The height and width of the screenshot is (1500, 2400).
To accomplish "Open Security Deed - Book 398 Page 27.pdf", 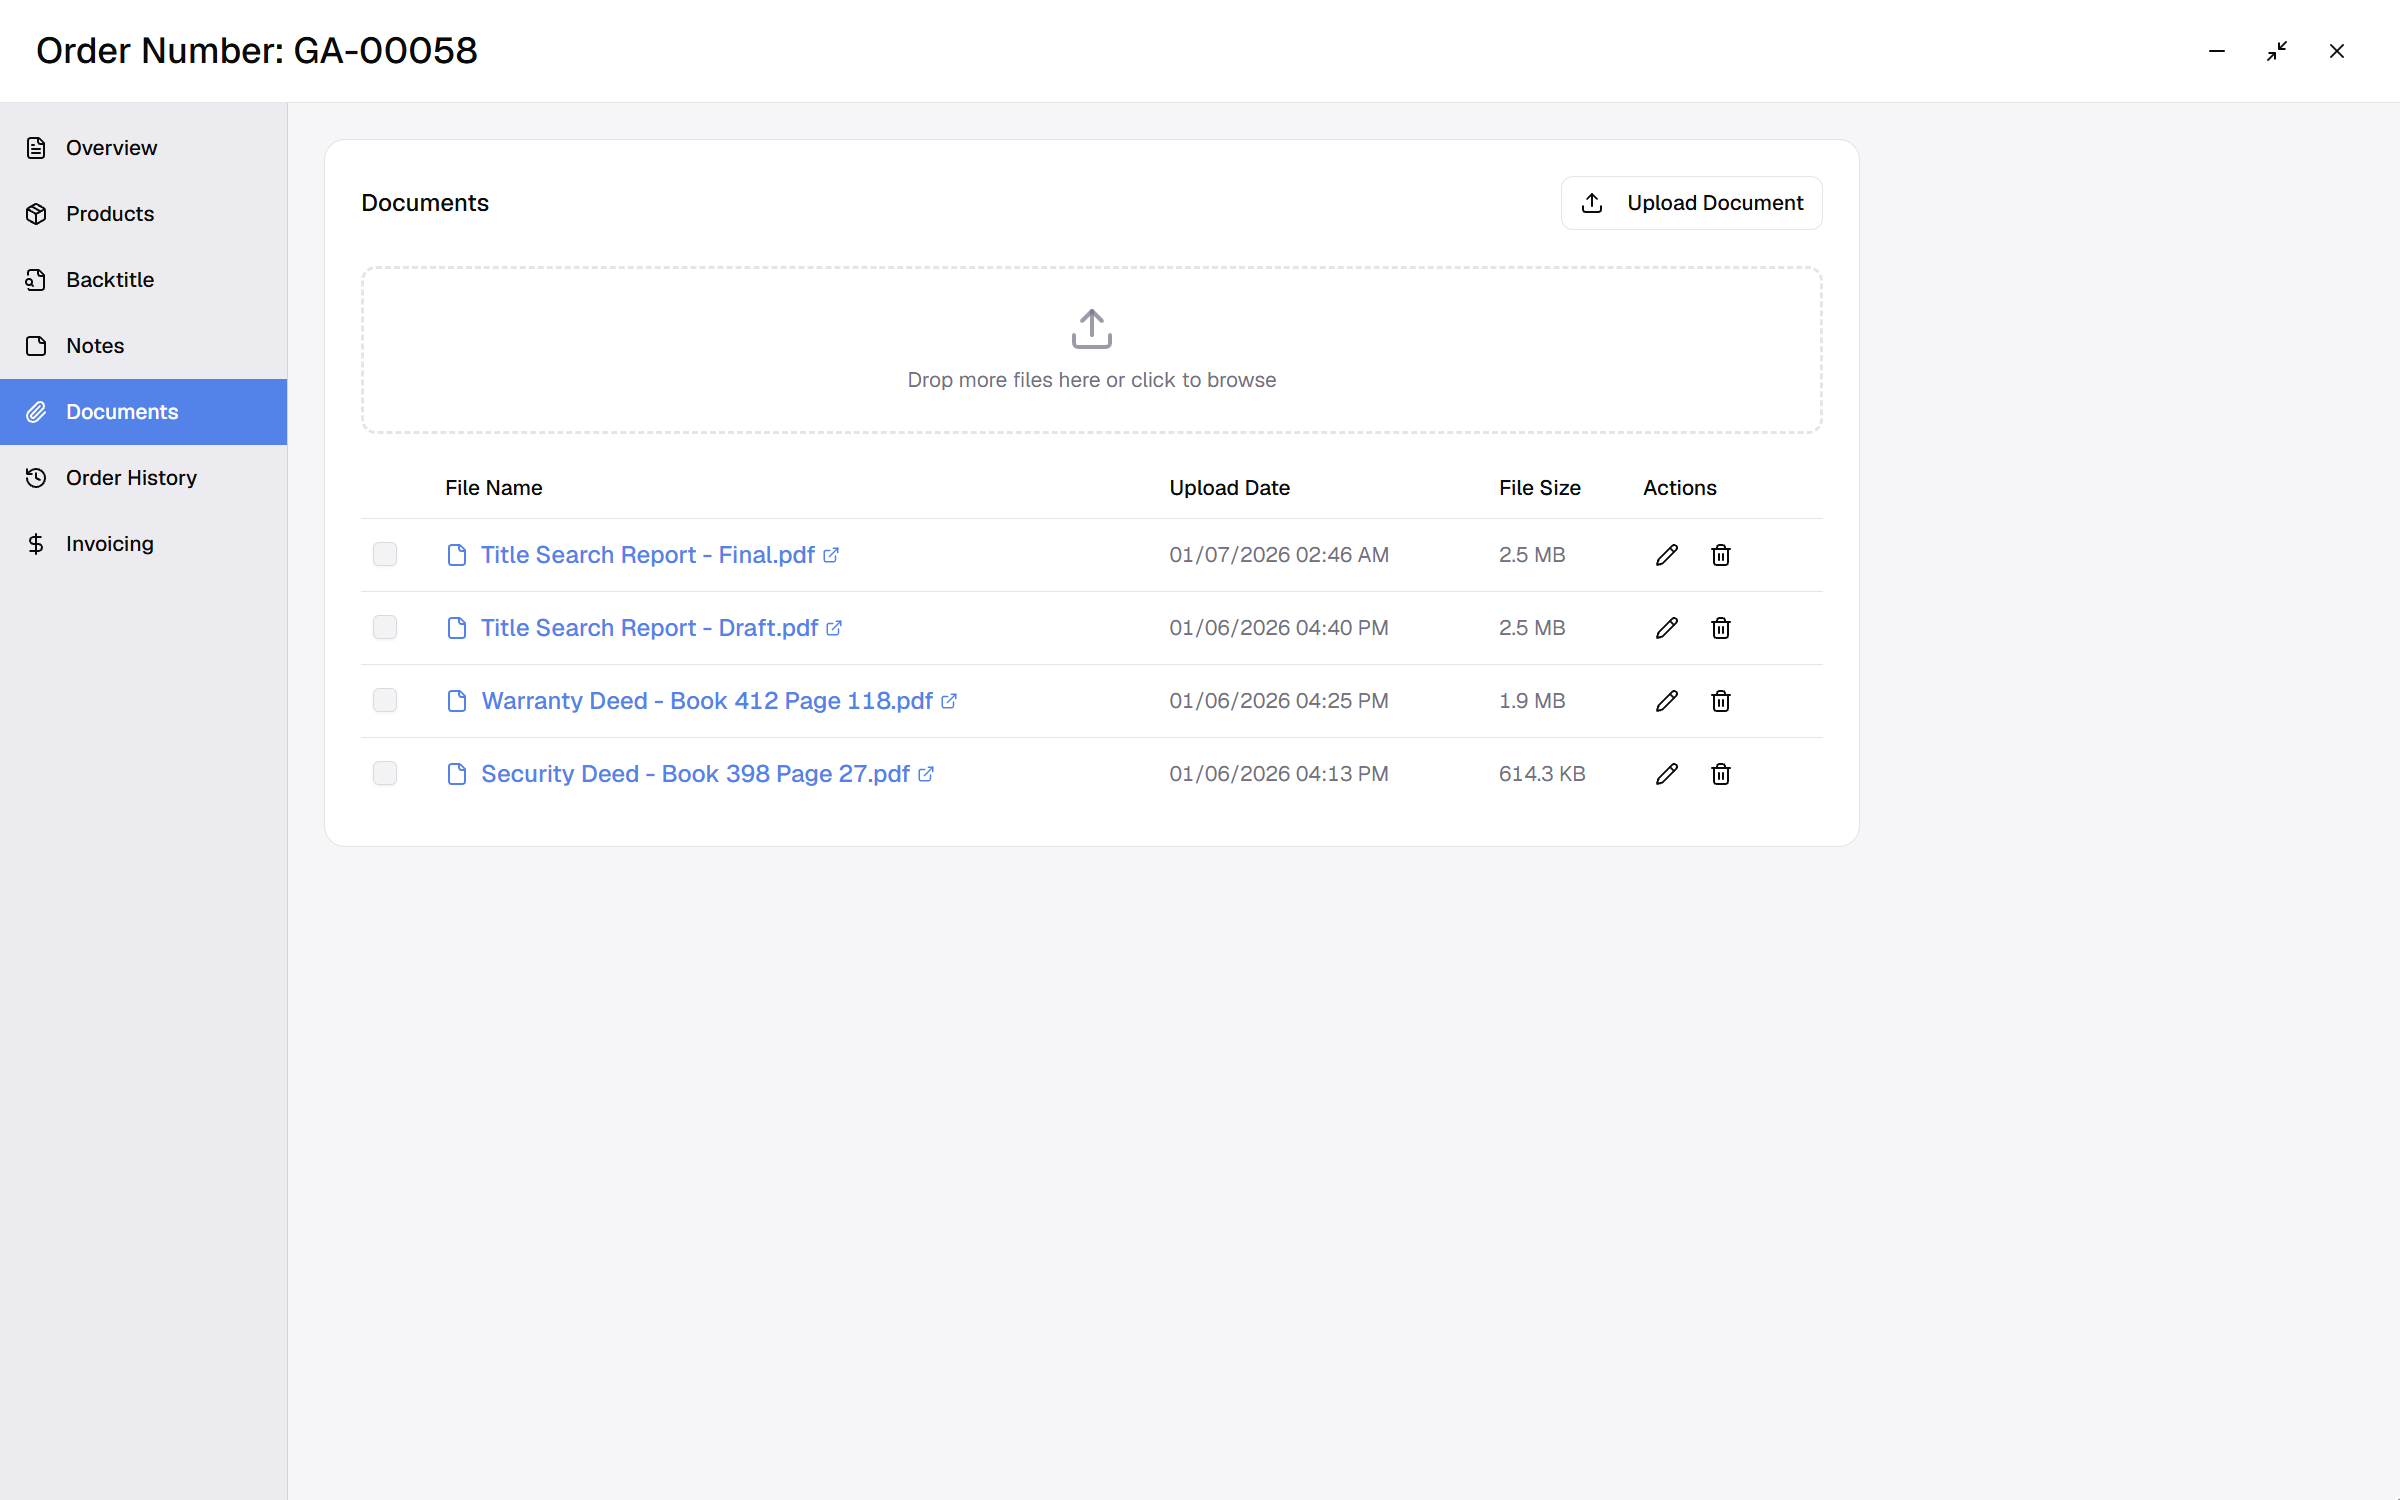I will (695, 774).
